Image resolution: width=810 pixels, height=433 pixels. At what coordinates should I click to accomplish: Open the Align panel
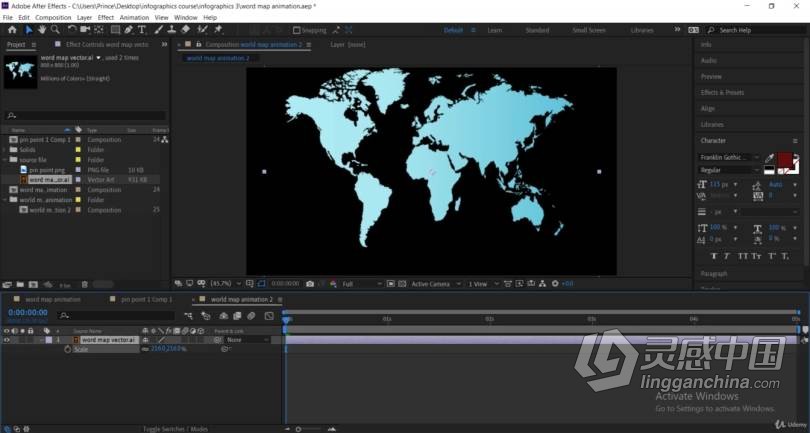pos(708,109)
